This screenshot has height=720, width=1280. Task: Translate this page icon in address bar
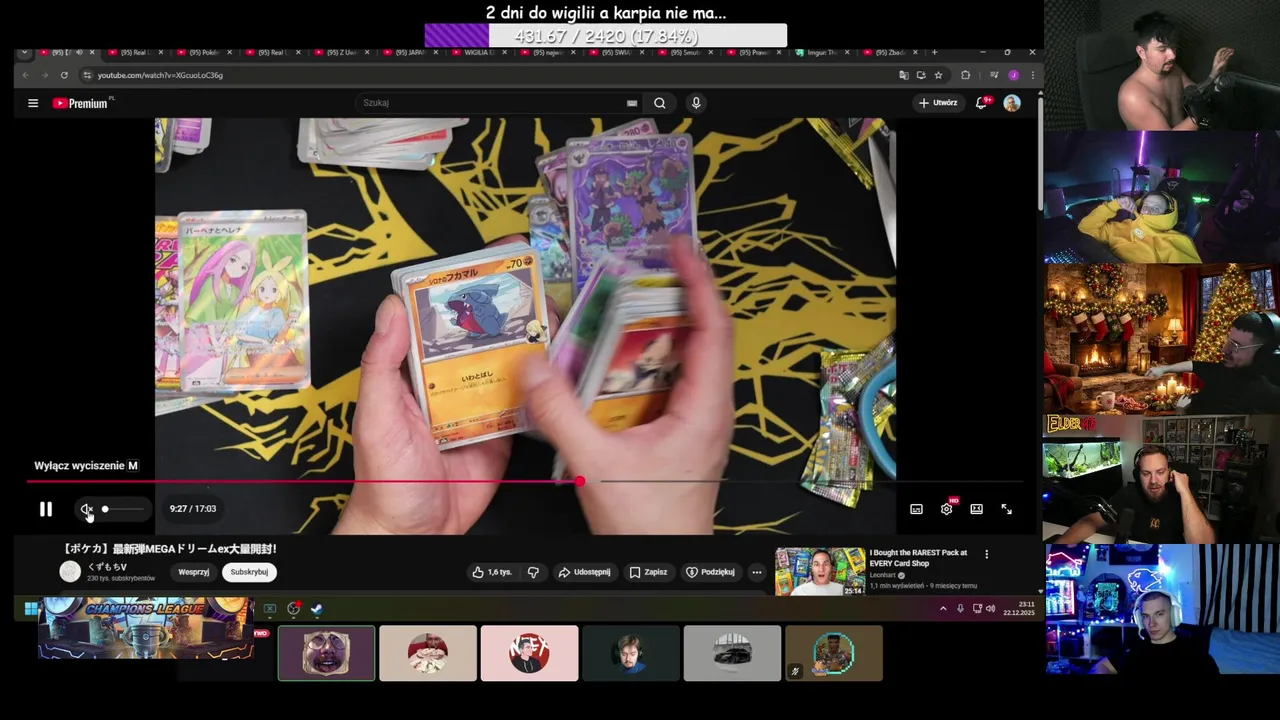point(904,75)
